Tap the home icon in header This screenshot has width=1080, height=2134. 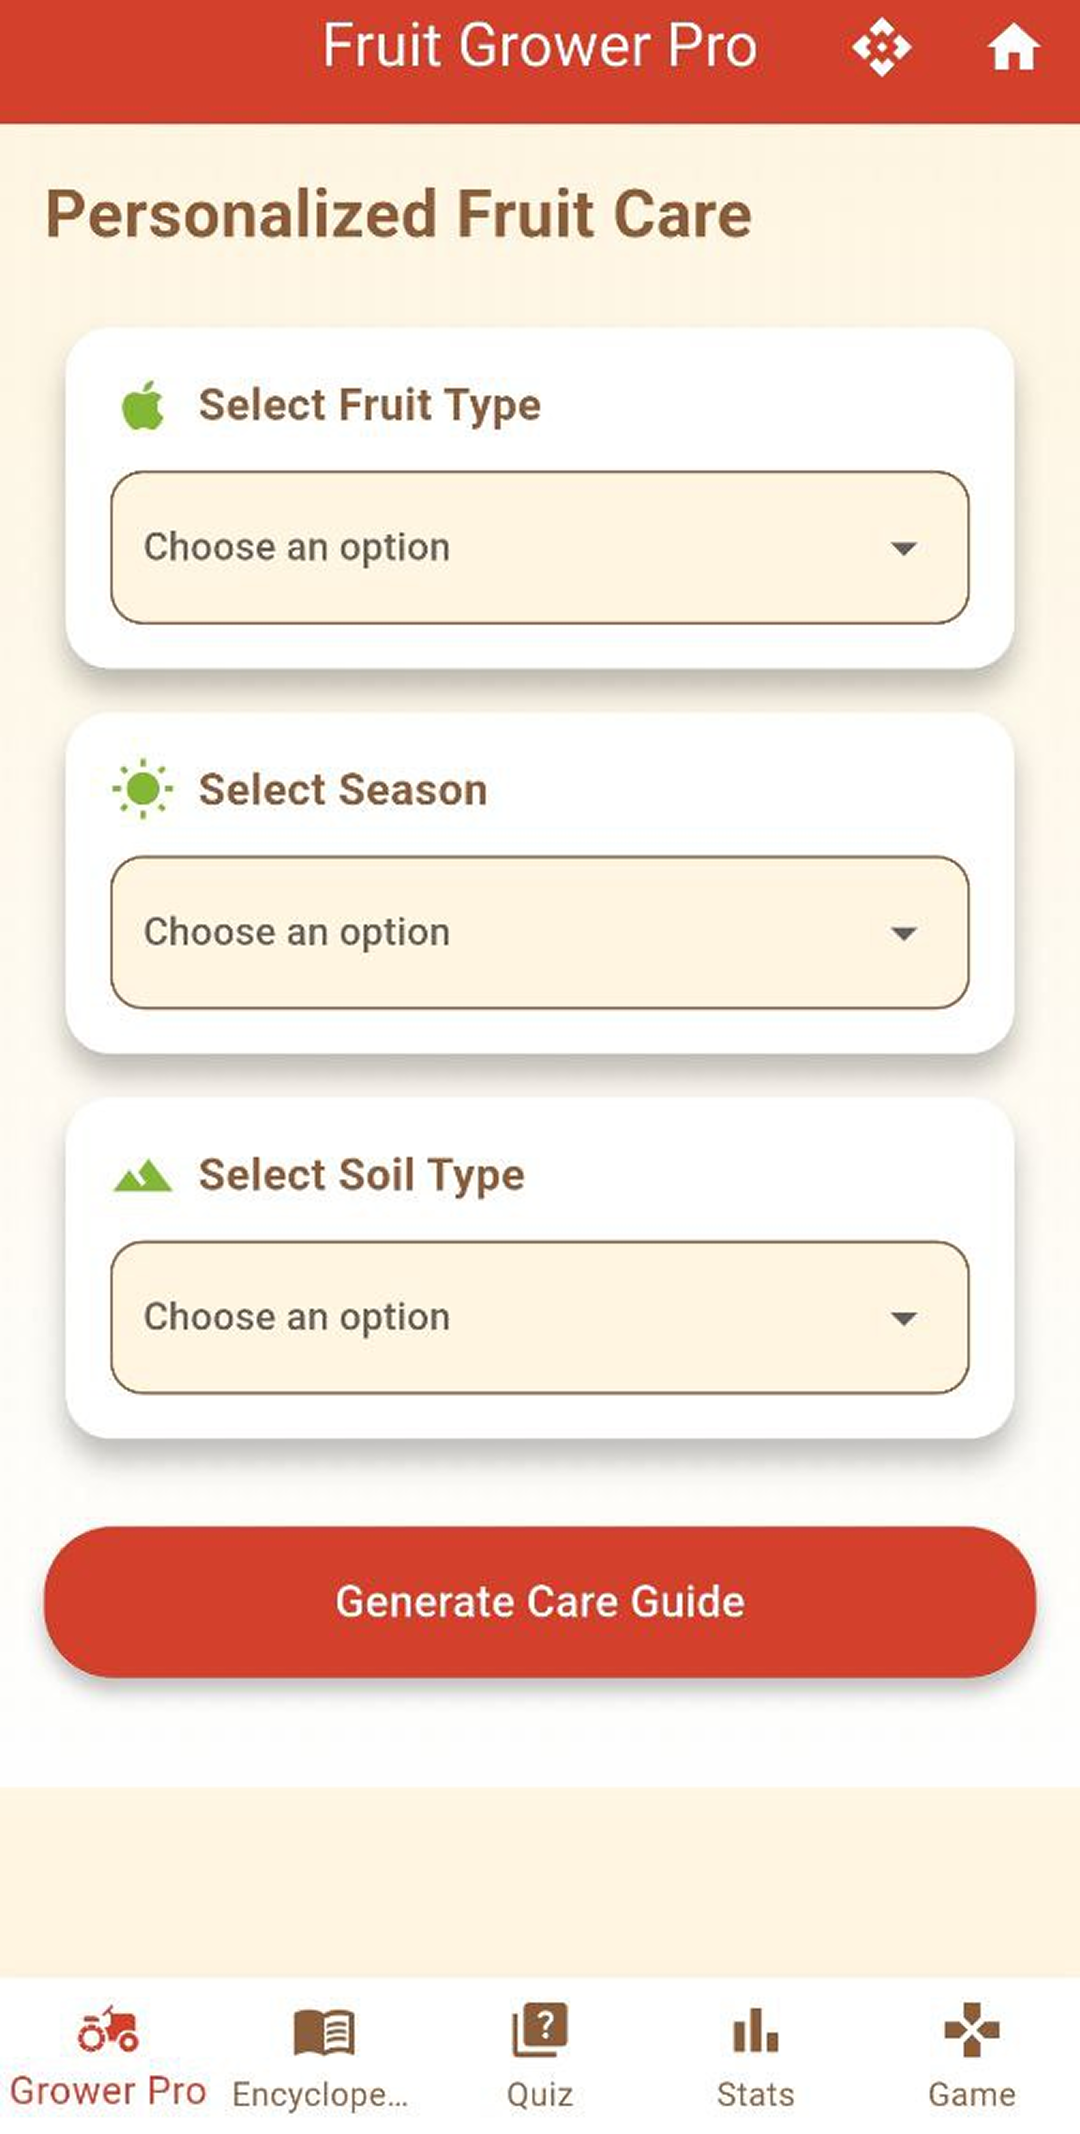click(1013, 48)
